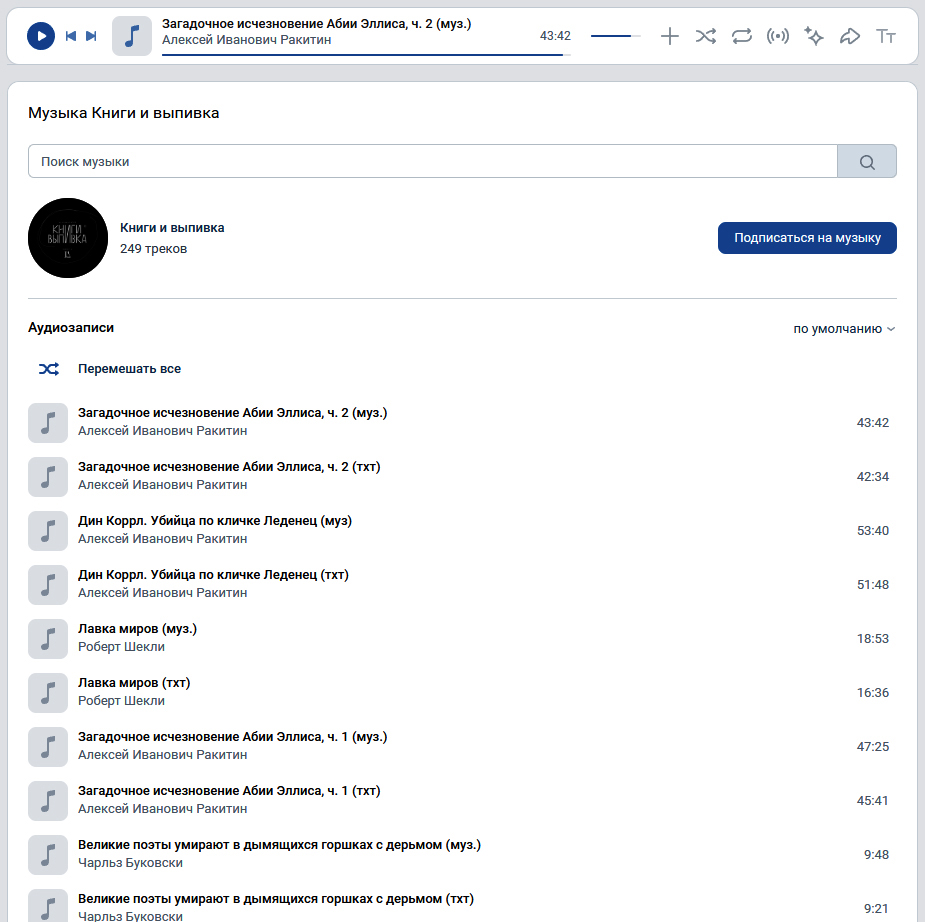Click the magnifier search button
Viewport: 925px width, 922px height.
point(867,161)
